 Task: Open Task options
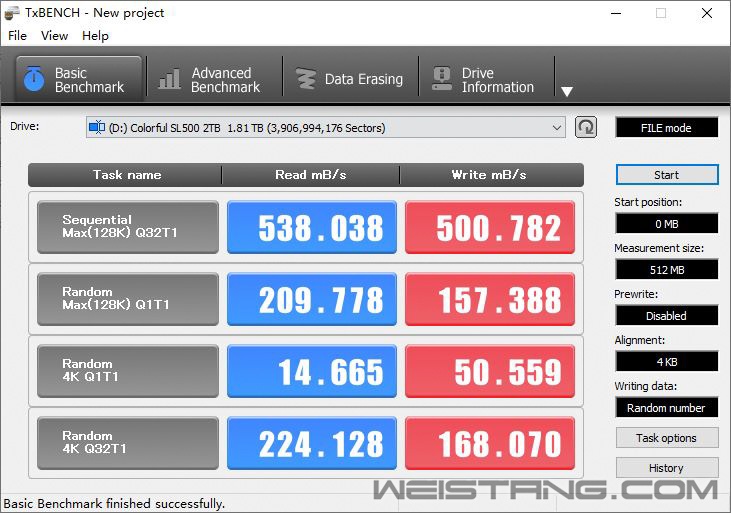point(666,438)
